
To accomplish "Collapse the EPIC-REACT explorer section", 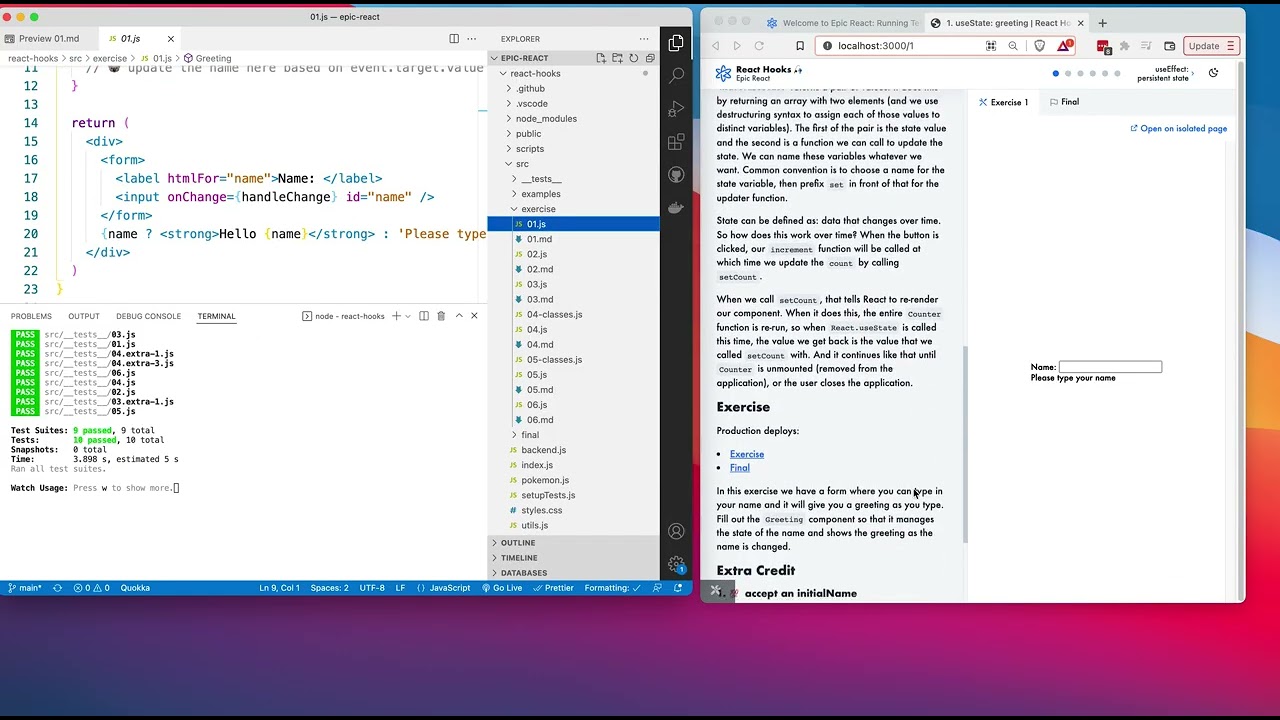I will coord(524,58).
